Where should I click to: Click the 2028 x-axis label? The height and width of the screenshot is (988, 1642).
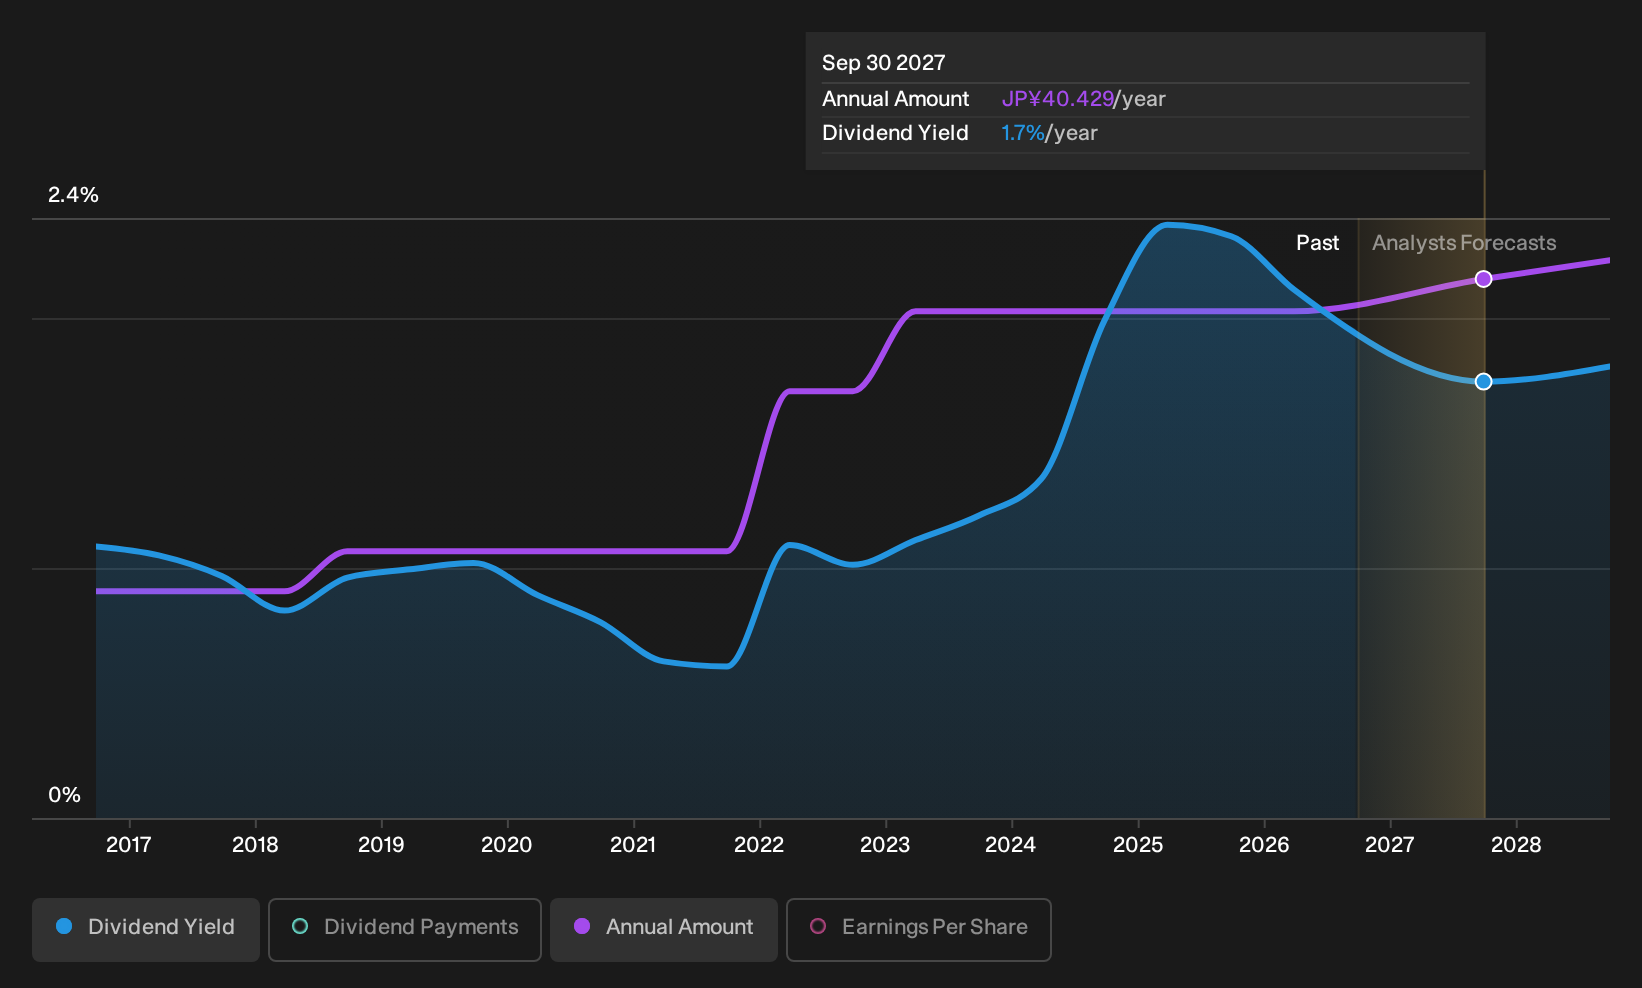[1516, 845]
